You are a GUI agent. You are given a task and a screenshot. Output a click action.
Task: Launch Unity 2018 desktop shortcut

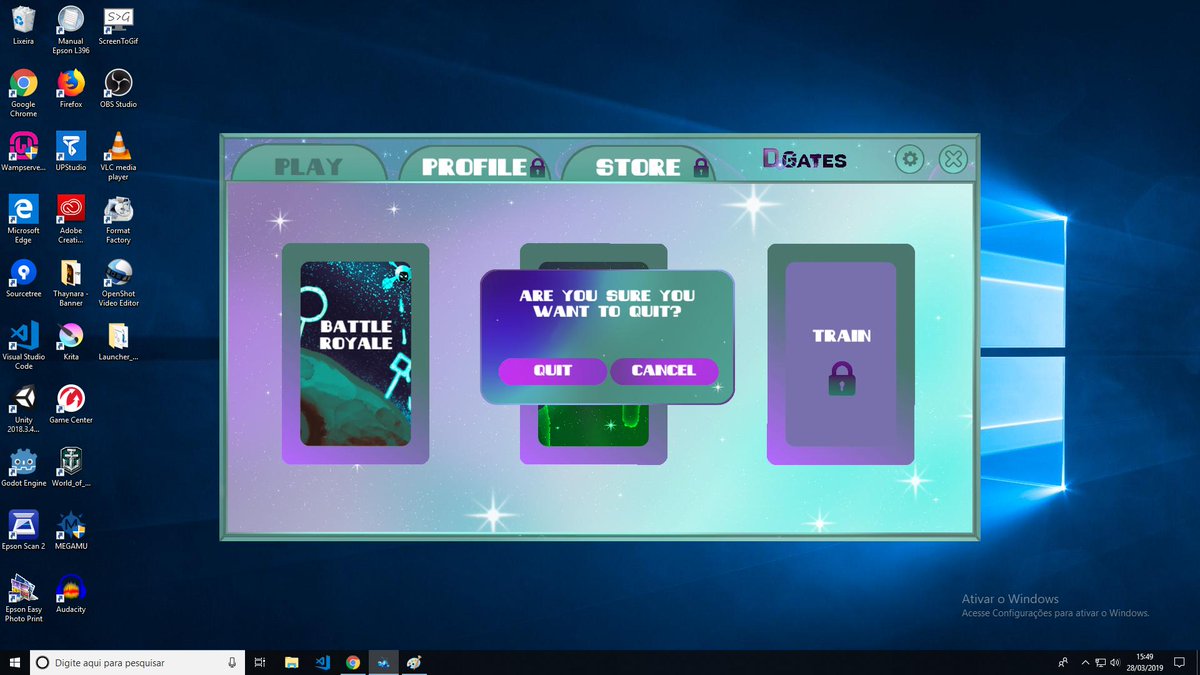(x=23, y=409)
